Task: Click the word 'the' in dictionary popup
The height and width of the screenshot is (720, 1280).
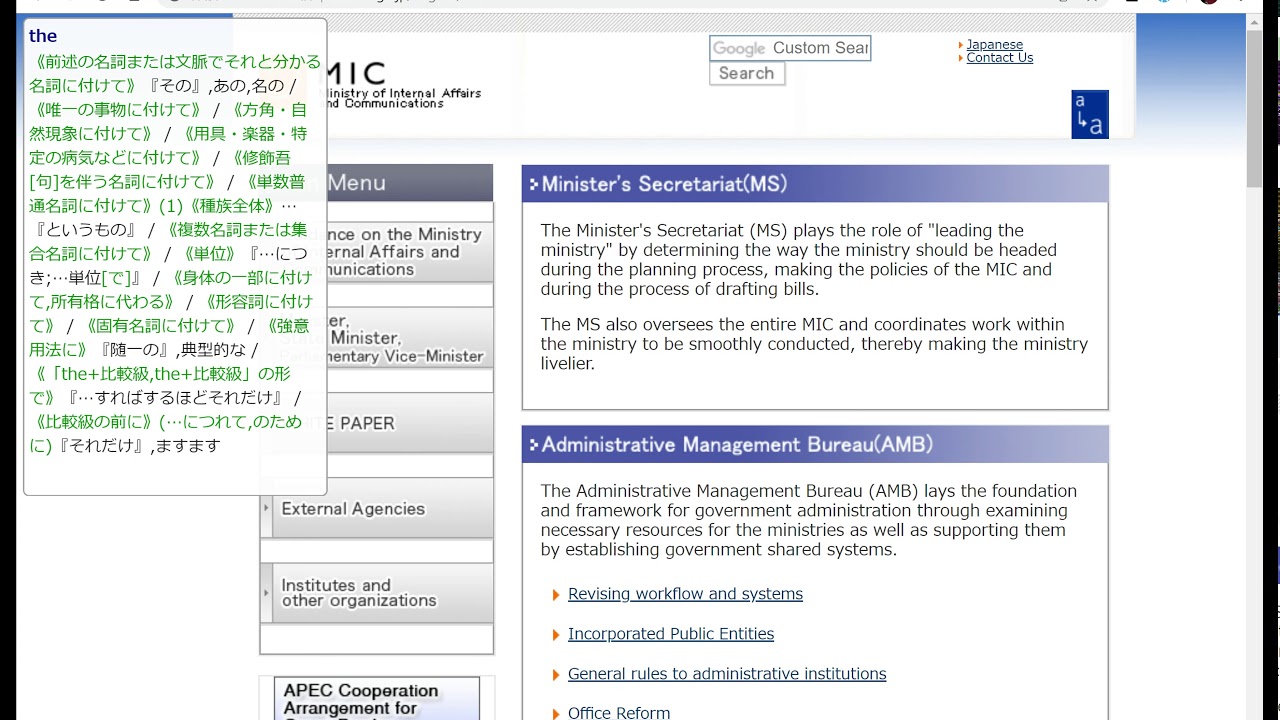Action: (x=43, y=36)
